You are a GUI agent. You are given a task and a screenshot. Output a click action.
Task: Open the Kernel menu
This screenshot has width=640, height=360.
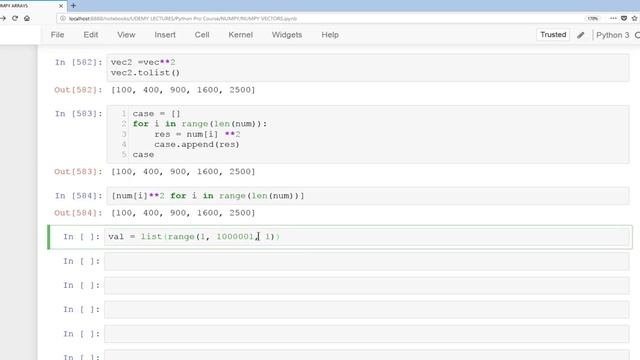click(240, 35)
